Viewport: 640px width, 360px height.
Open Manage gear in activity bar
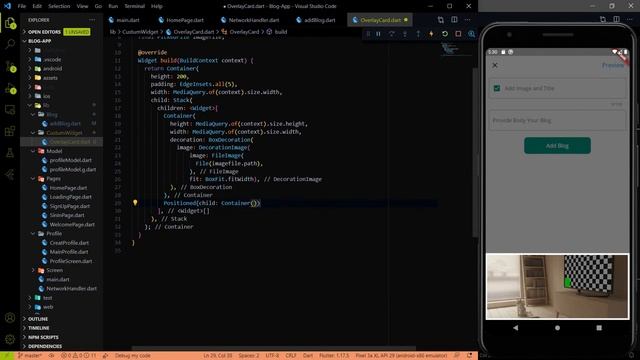click(x=10, y=339)
